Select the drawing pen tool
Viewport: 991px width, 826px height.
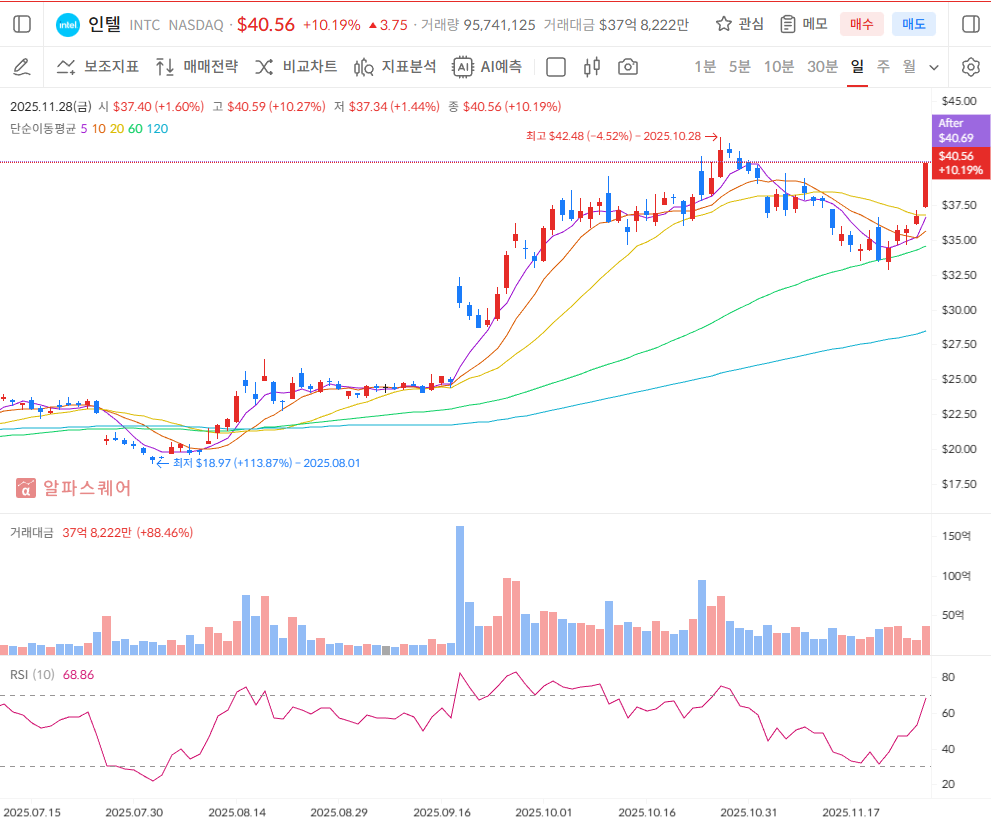tap(22, 67)
